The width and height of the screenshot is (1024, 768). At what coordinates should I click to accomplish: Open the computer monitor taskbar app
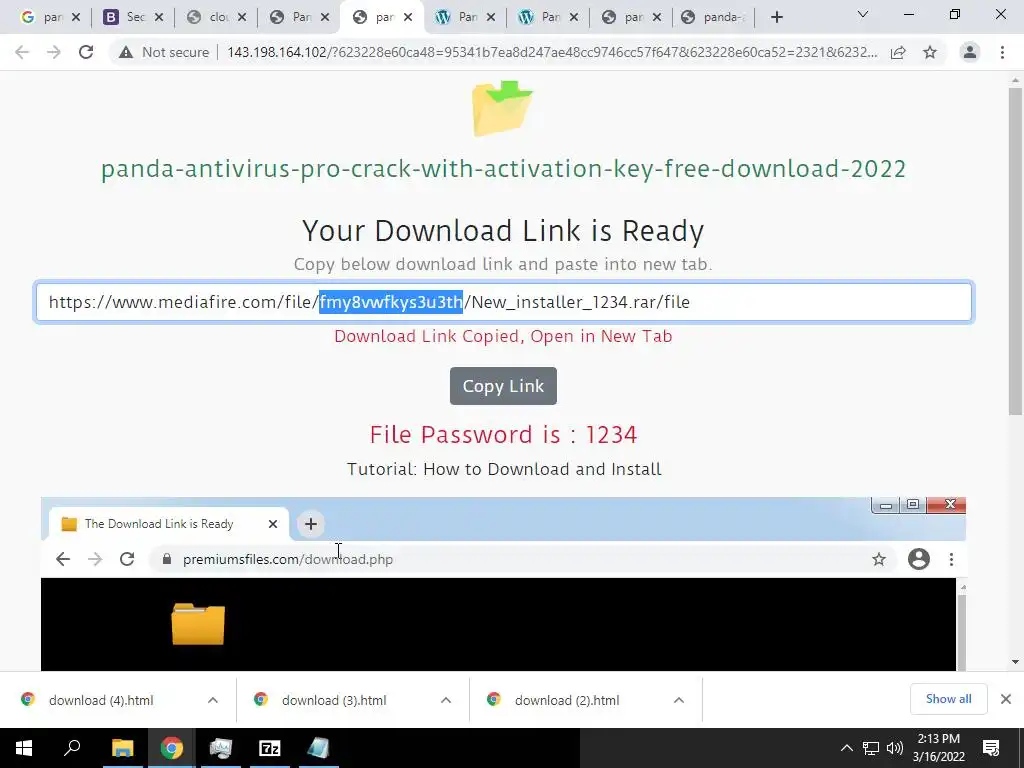coord(220,748)
